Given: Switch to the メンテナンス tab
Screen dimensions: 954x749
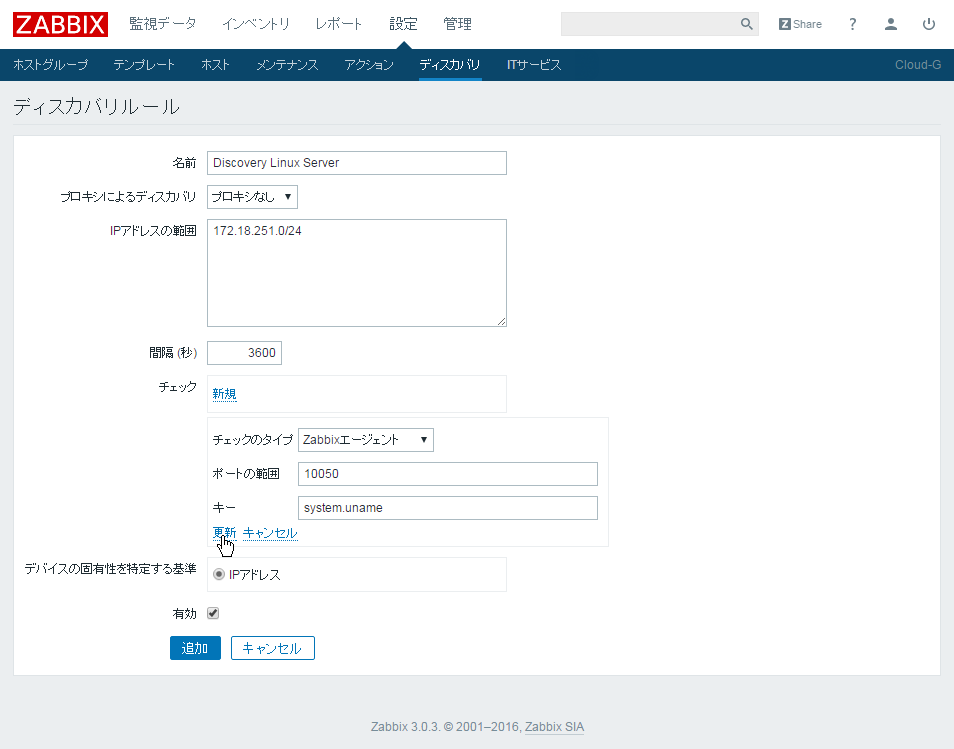Looking at the screenshot, I should coord(287,65).
